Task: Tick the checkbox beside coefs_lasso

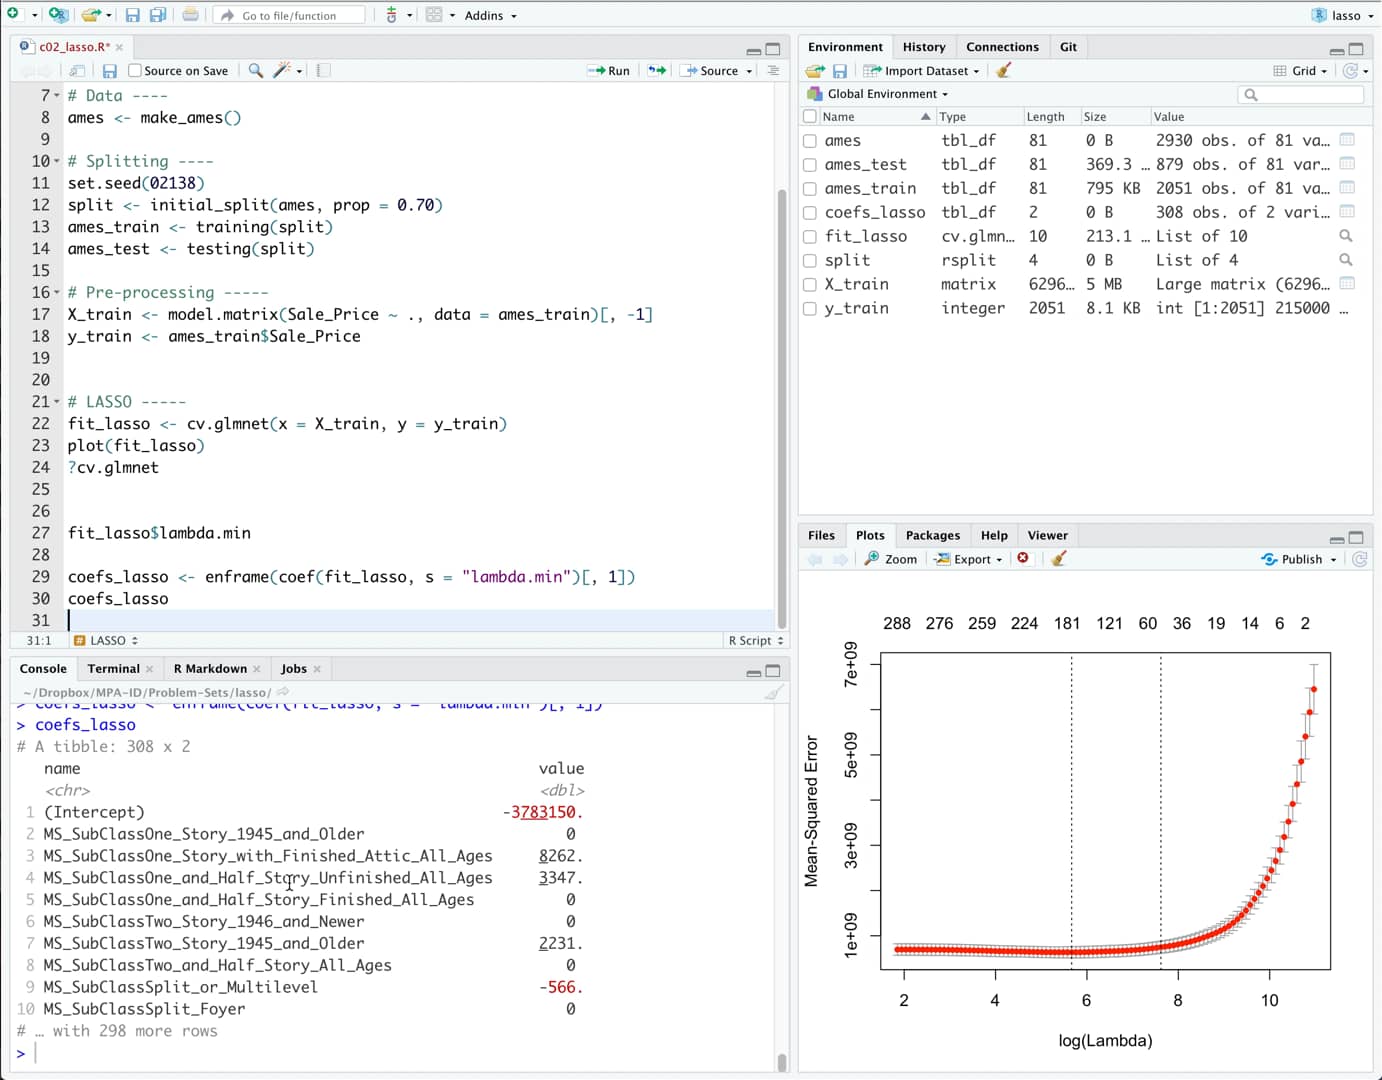Action: pos(810,213)
